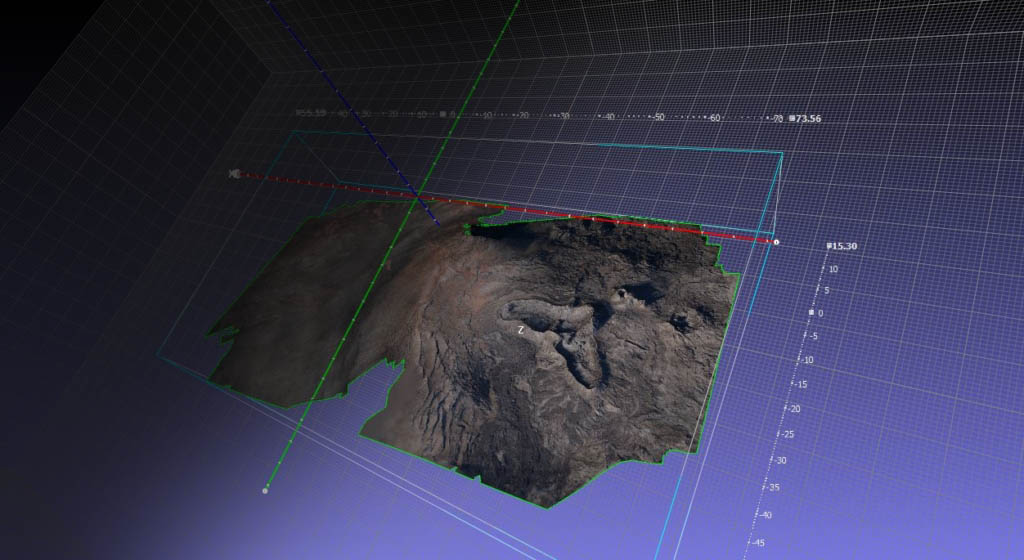Click the -45 tick on the vertical scale
Image resolution: width=1024 pixels, height=560 pixels.
coord(757,543)
